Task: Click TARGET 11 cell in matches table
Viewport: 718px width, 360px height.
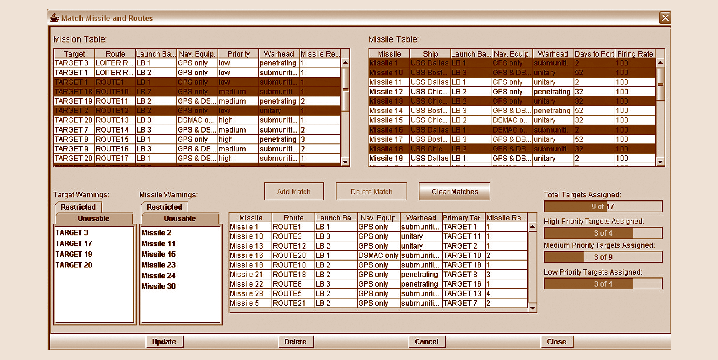Action: click(463, 236)
